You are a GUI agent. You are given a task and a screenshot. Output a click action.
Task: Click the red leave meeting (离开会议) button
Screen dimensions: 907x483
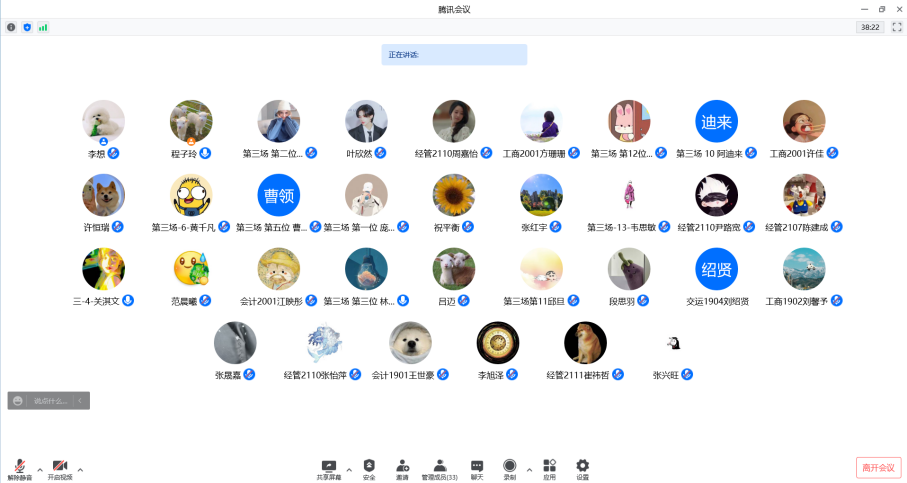click(878, 467)
